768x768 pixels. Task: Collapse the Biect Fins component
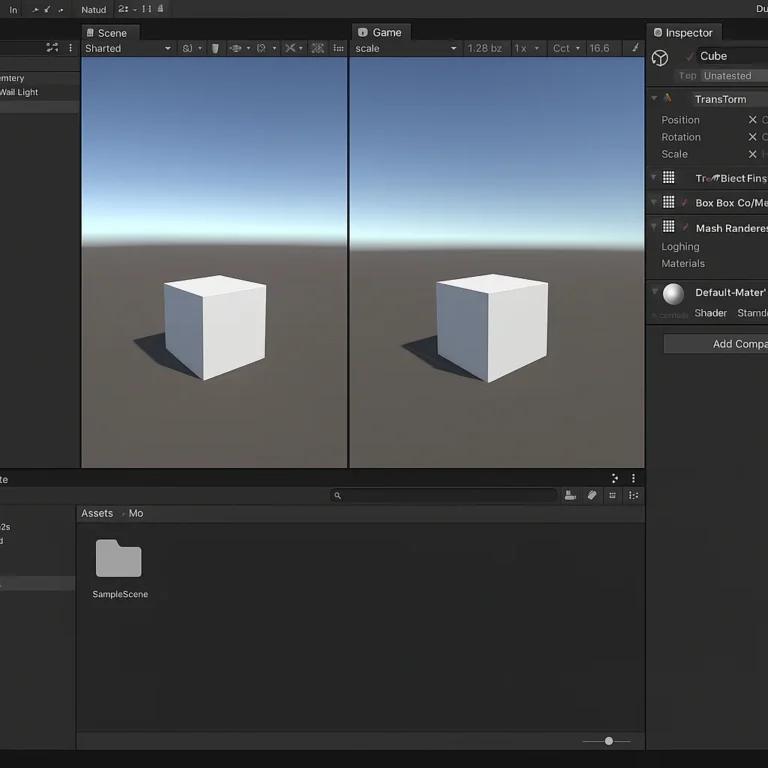pos(654,177)
